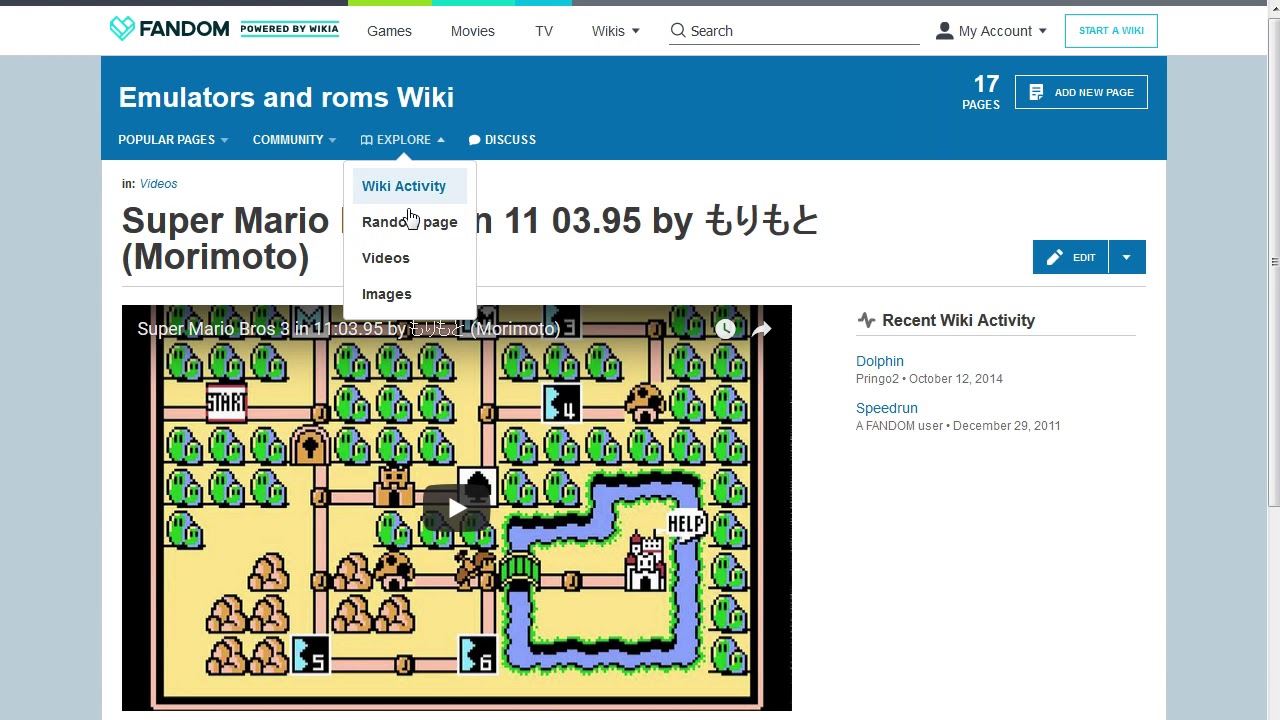
Task: Click the Edit button label
Action: click(x=1084, y=258)
